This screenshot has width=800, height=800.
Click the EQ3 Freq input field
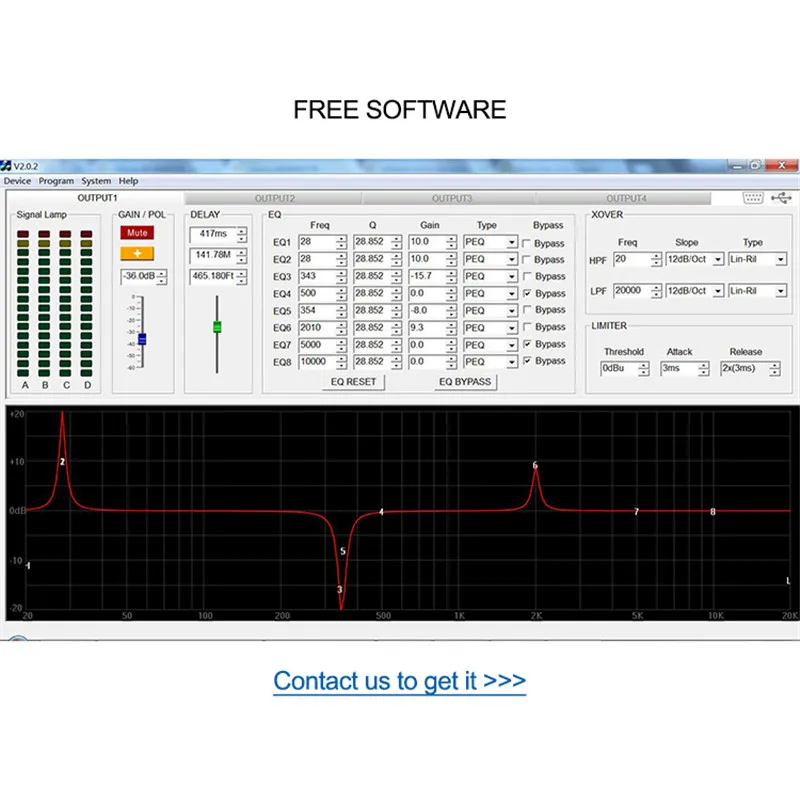pyautogui.click(x=317, y=277)
